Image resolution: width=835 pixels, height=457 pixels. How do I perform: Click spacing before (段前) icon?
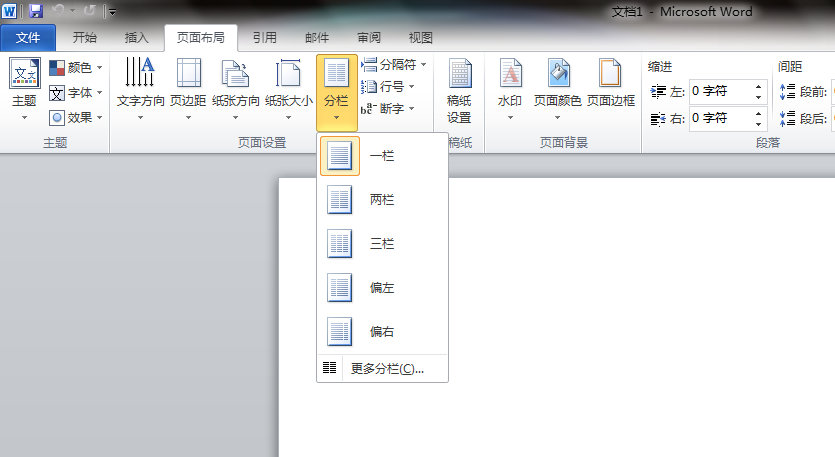tap(787, 92)
